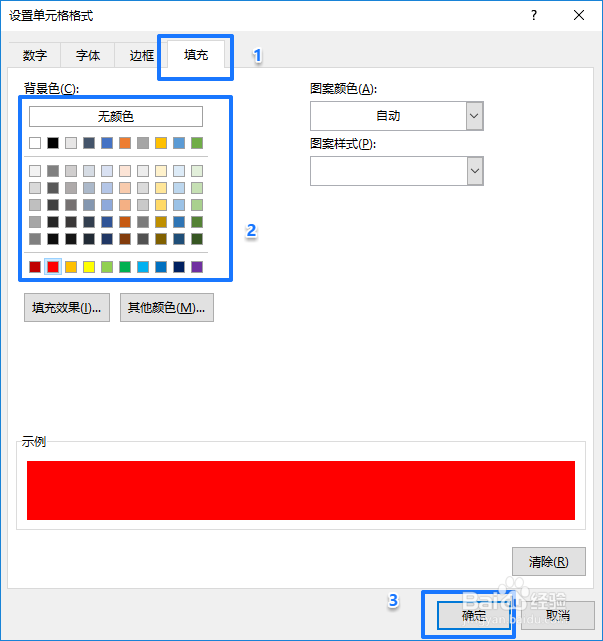The height and width of the screenshot is (641, 603).
Task: Pick the medium gray theme swatch in first row
Action: 143,143
